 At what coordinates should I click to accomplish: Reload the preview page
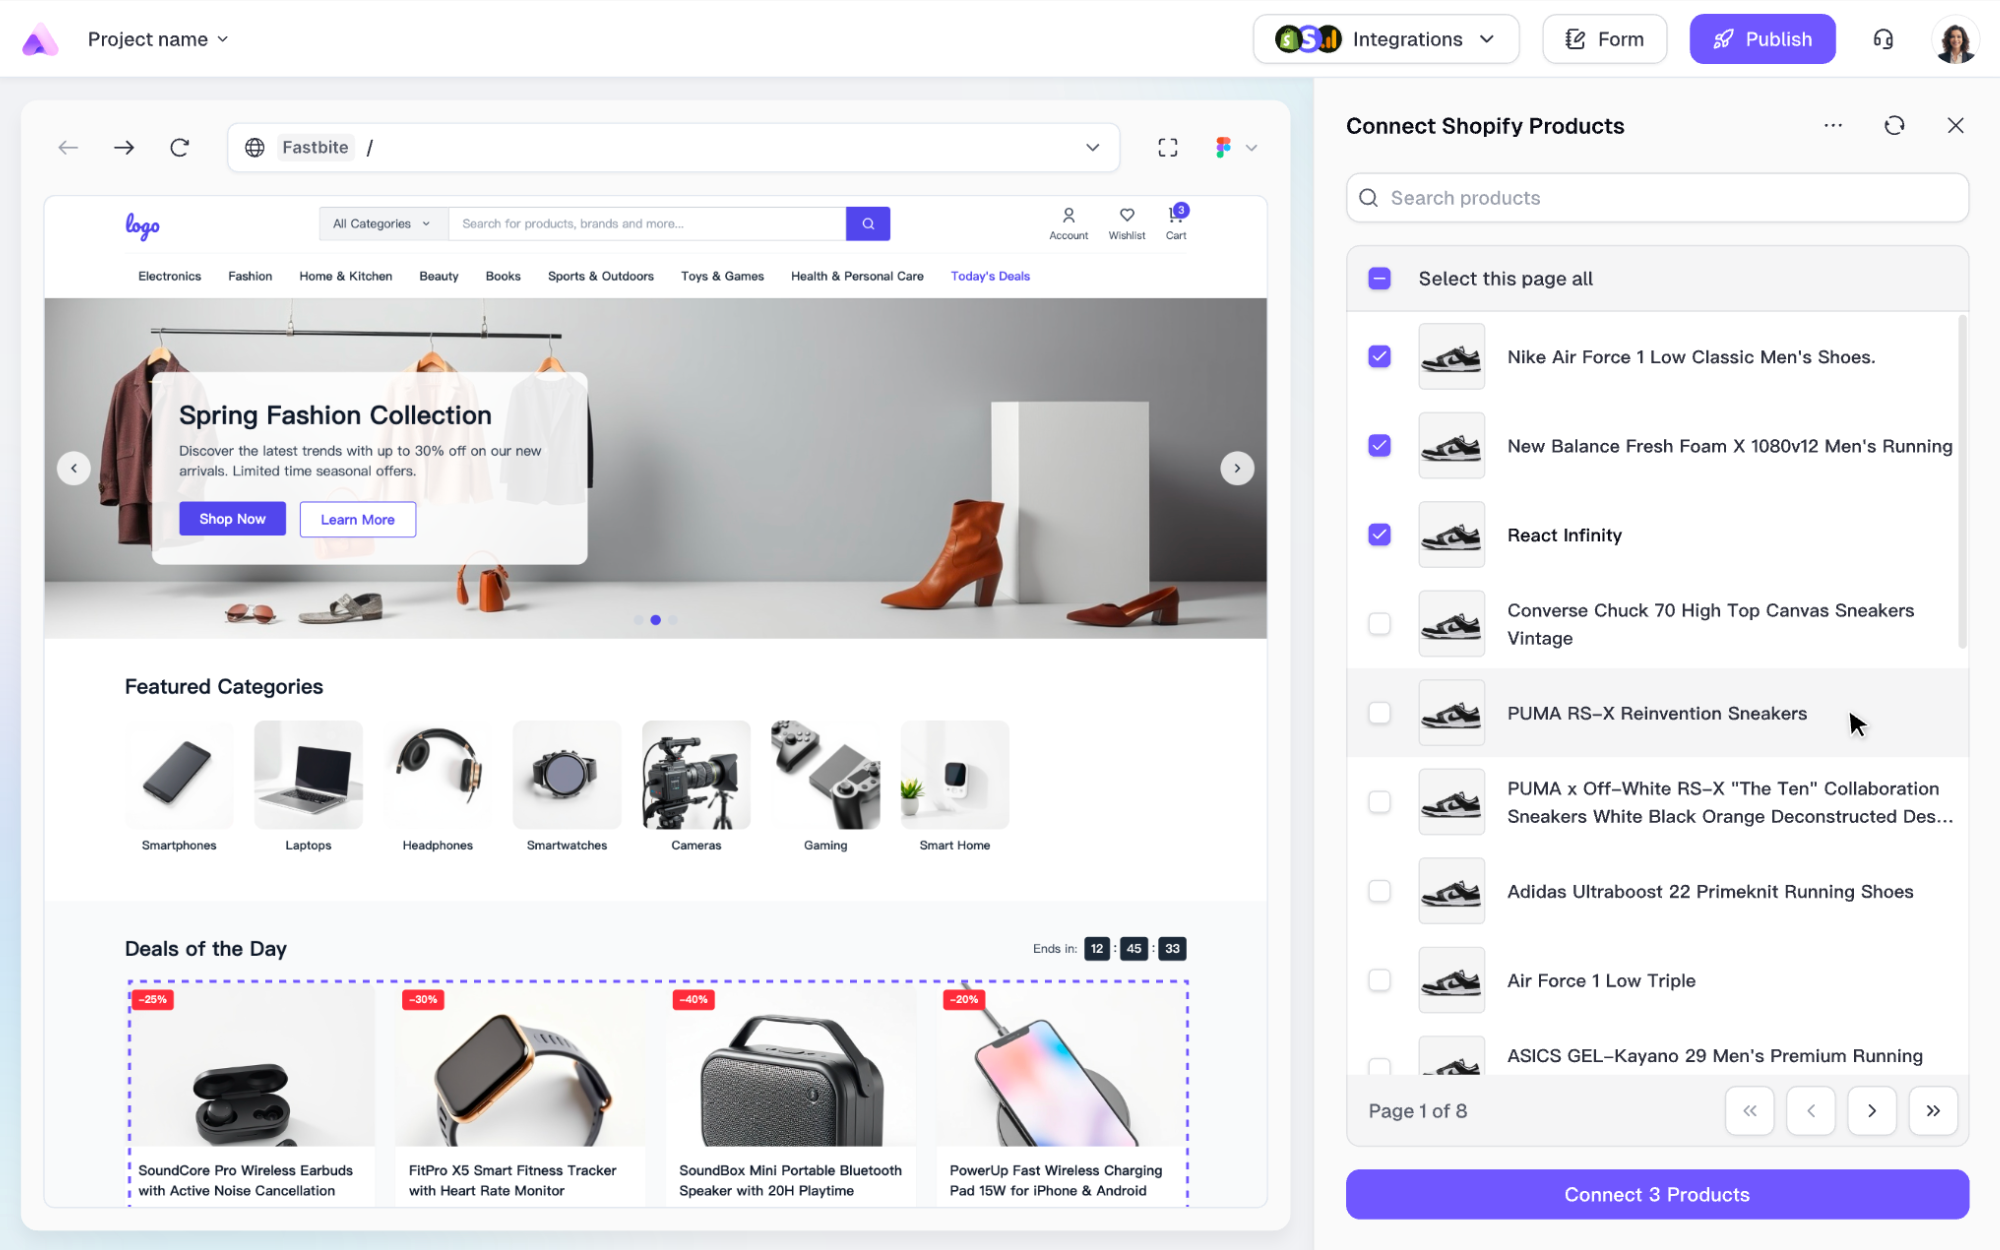pos(180,148)
